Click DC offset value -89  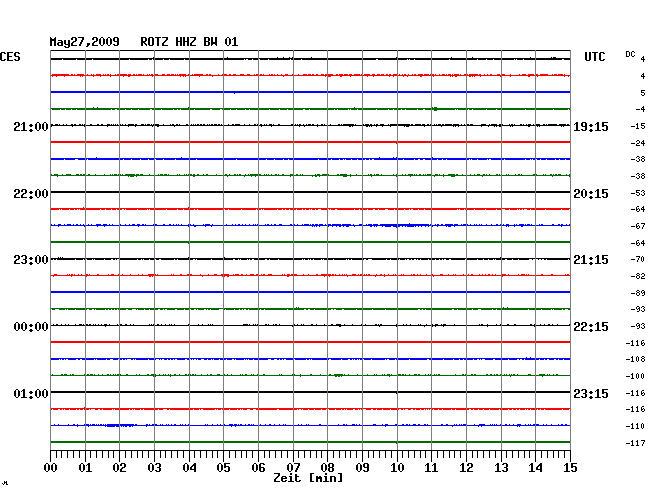(x=638, y=293)
